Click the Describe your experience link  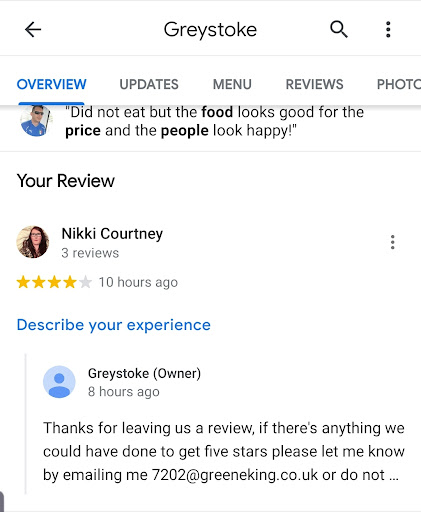click(x=114, y=325)
